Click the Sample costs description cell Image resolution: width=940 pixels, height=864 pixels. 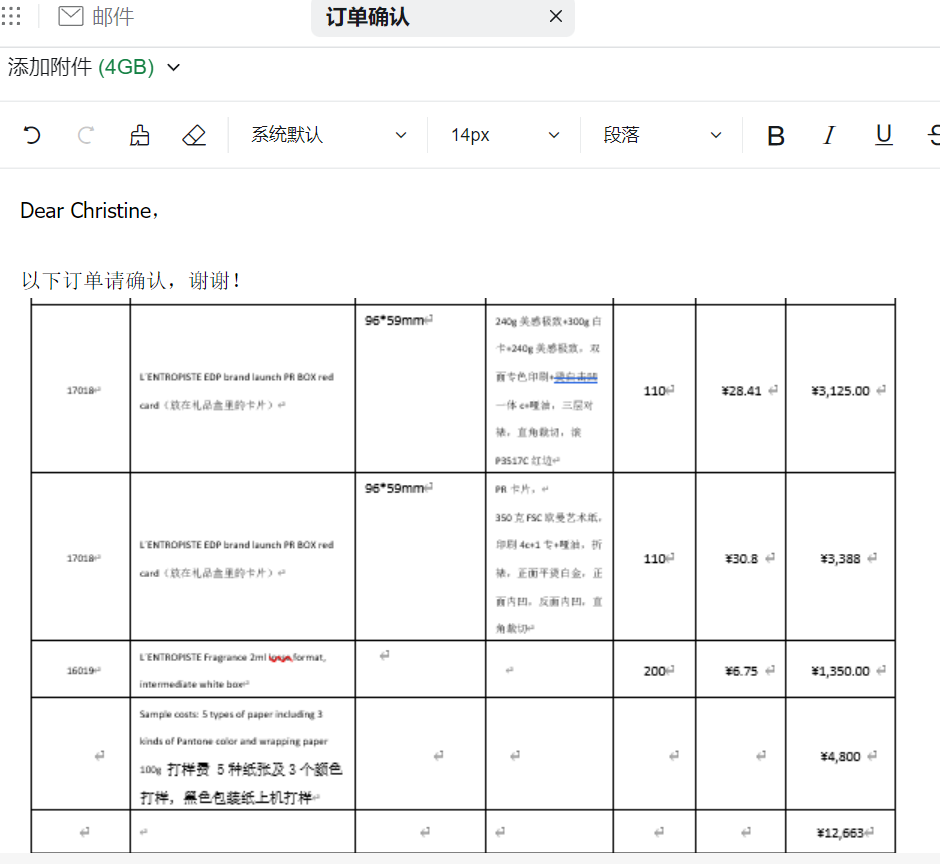pyautogui.click(x=243, y=754)
